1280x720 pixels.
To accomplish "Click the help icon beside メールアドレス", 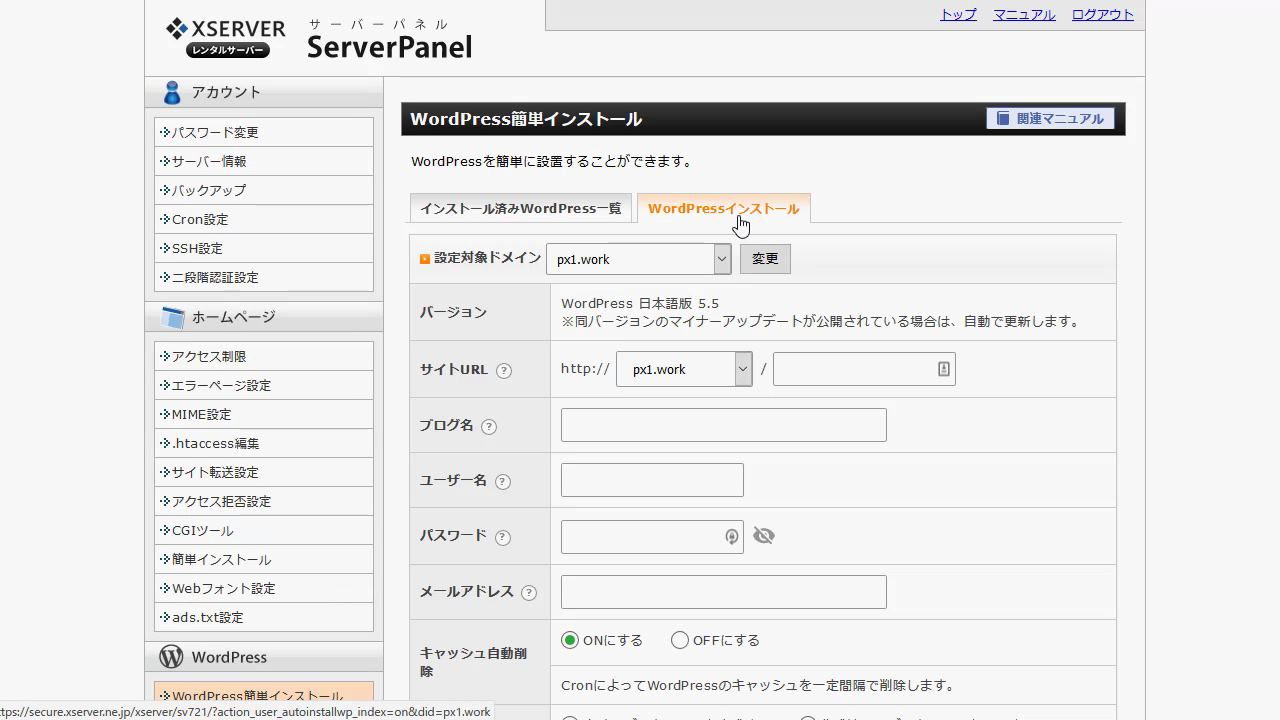I will pyautogui.click(x=529, y=593).
